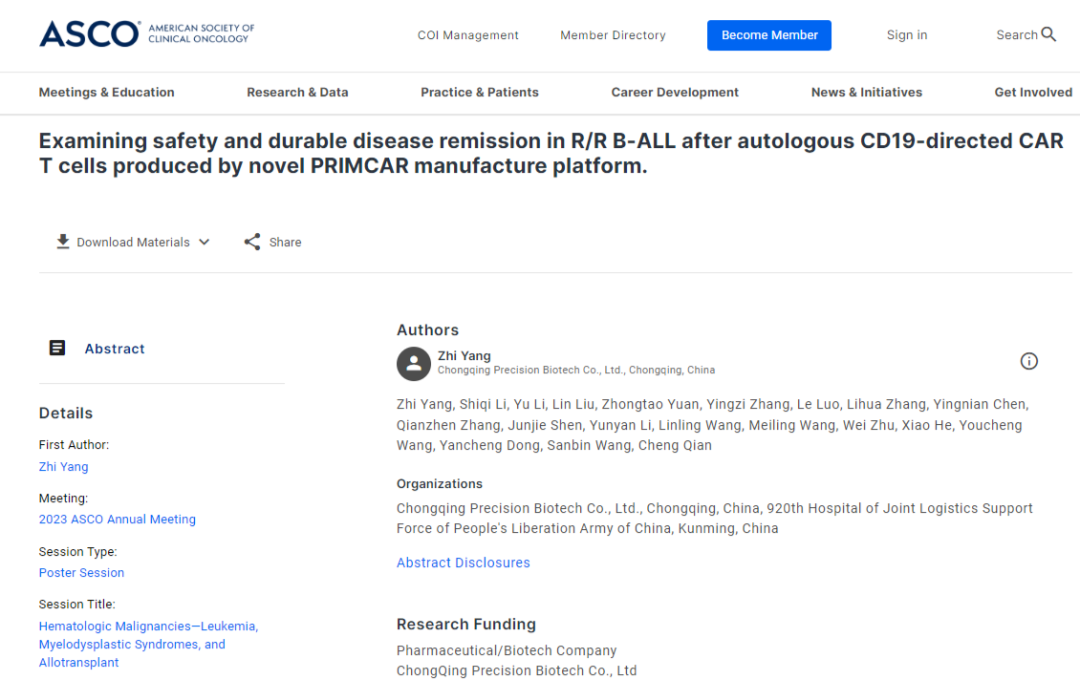Click the author info circle icon
The width and height of the screenshot is (1080, 680).
(x=1029, y=361)
